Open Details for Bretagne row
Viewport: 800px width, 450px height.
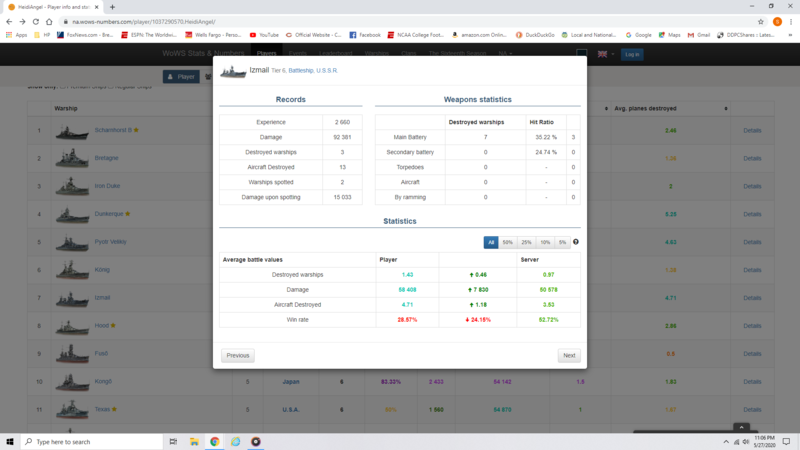[x=752, y=159]
